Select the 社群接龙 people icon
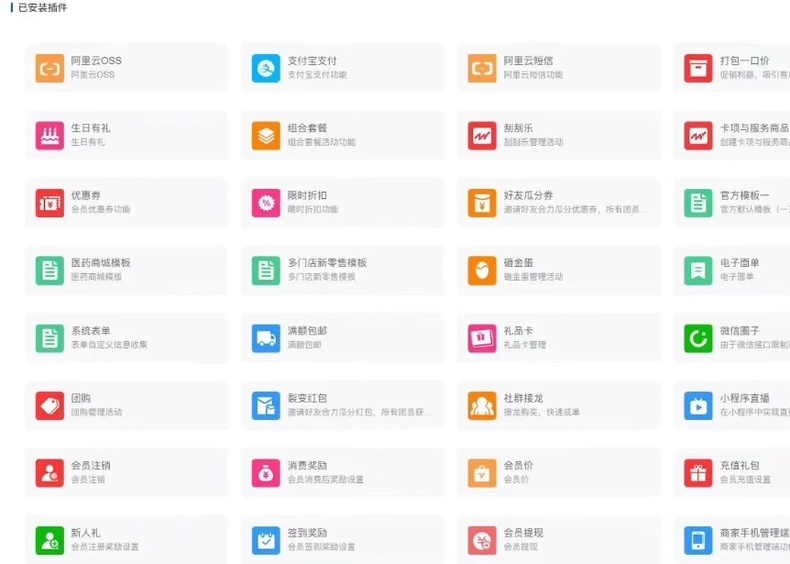 [482, 406]
